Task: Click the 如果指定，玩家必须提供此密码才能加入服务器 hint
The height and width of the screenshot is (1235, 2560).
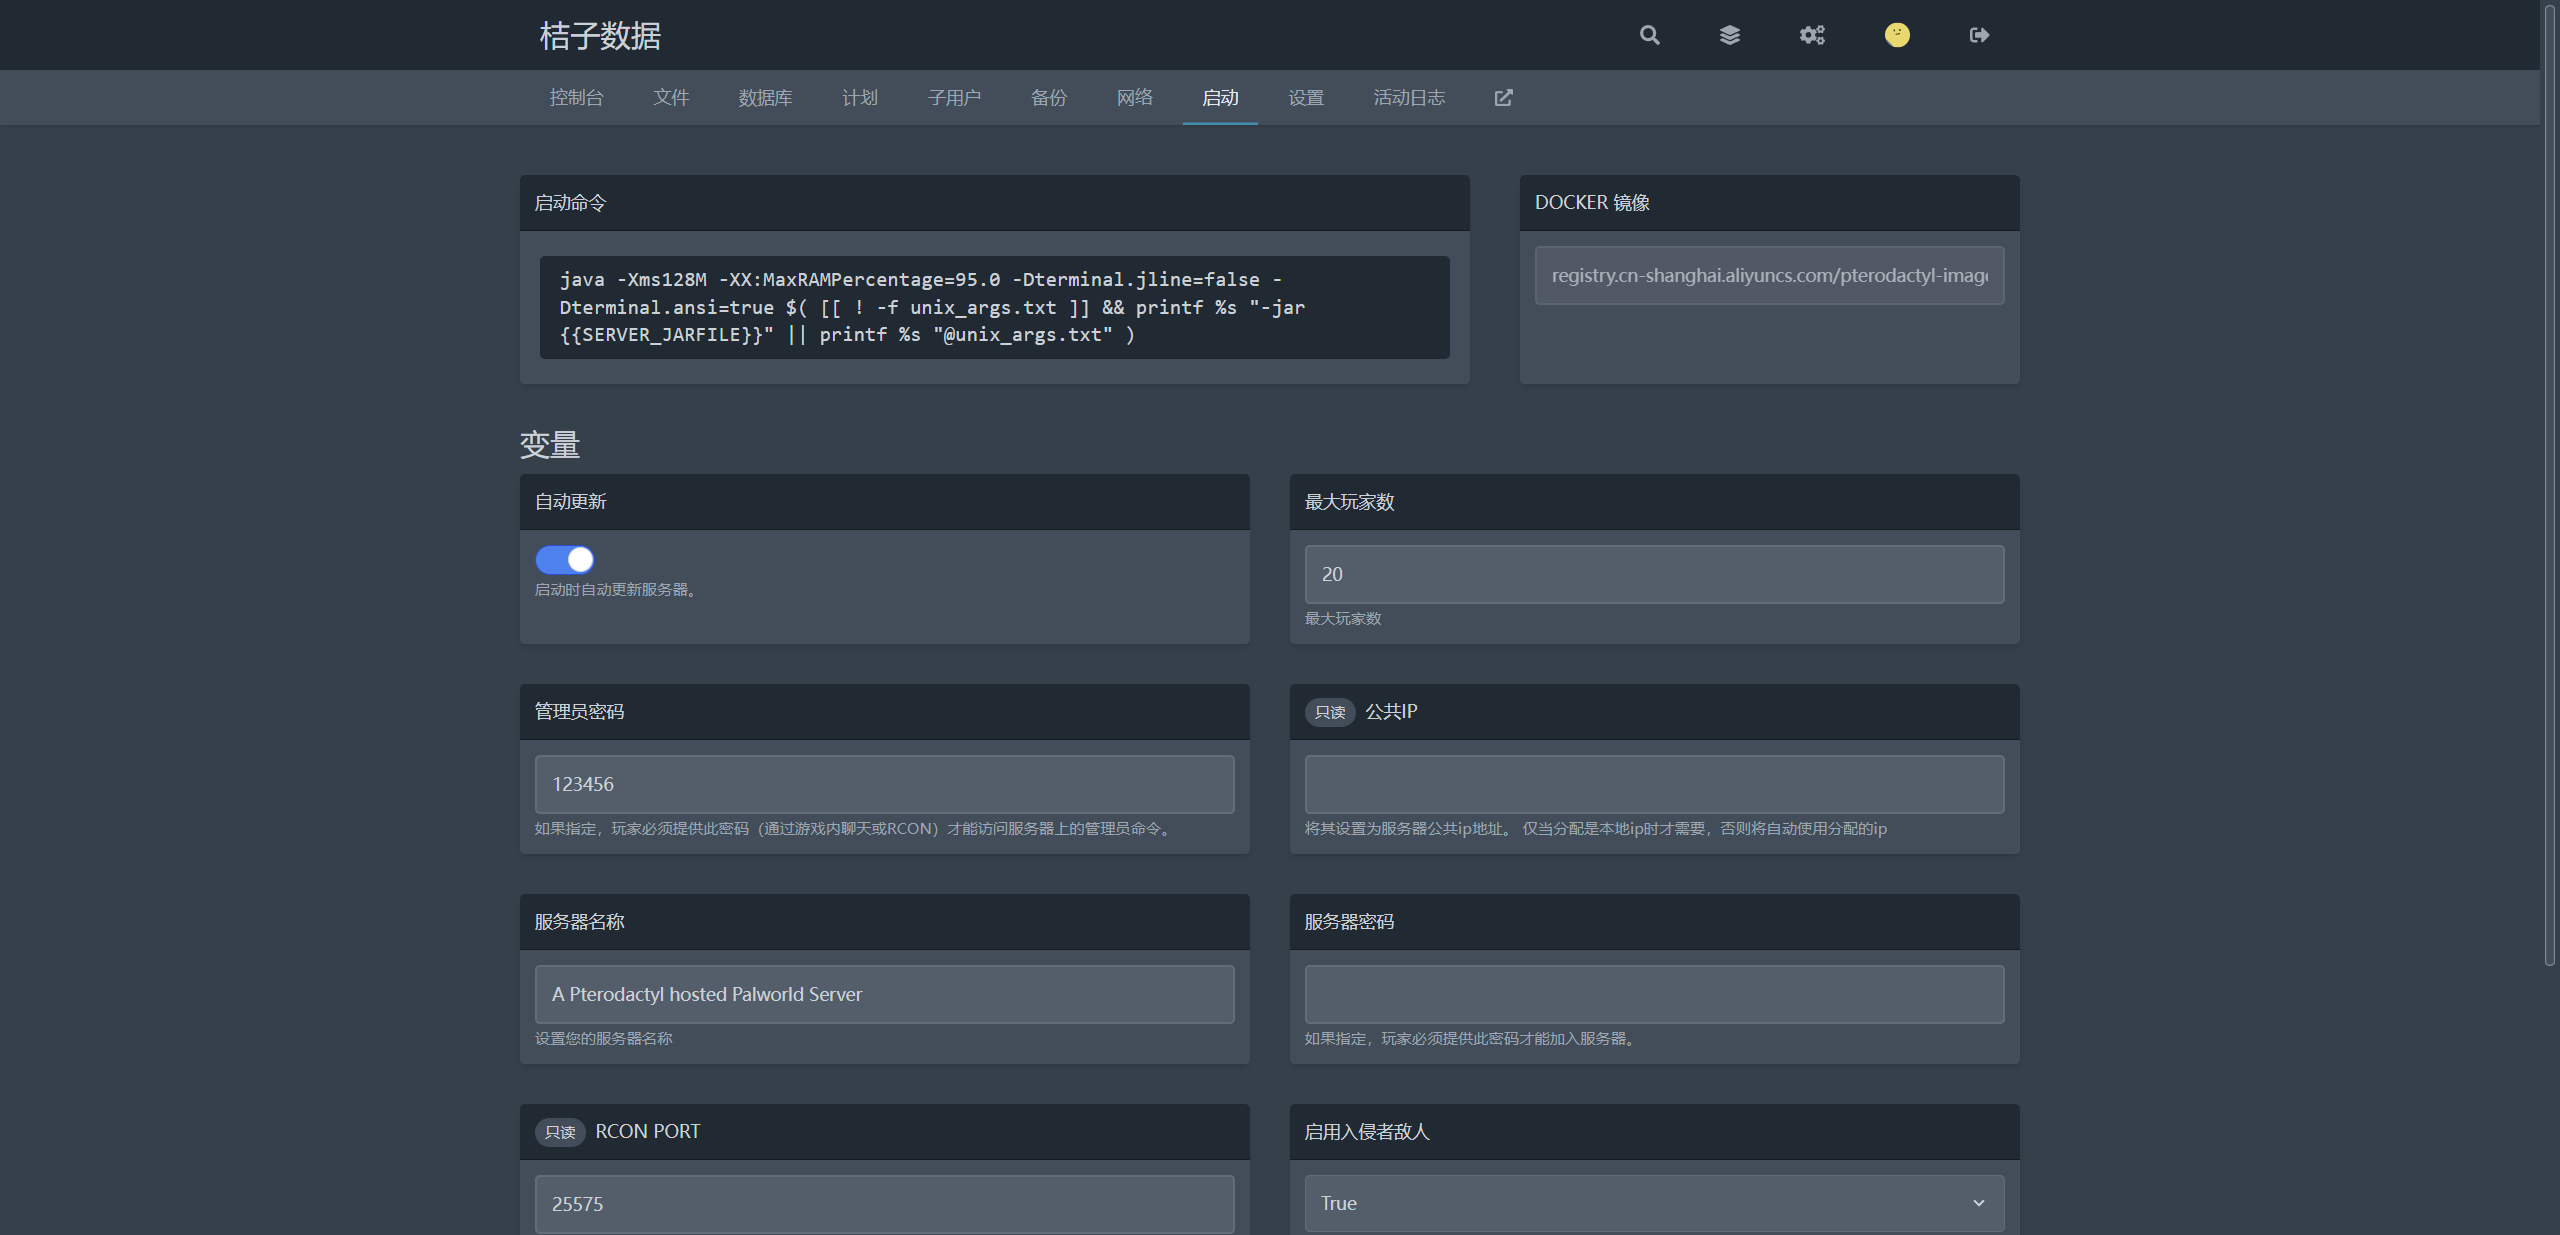Action: (x=1472, y=1039)
